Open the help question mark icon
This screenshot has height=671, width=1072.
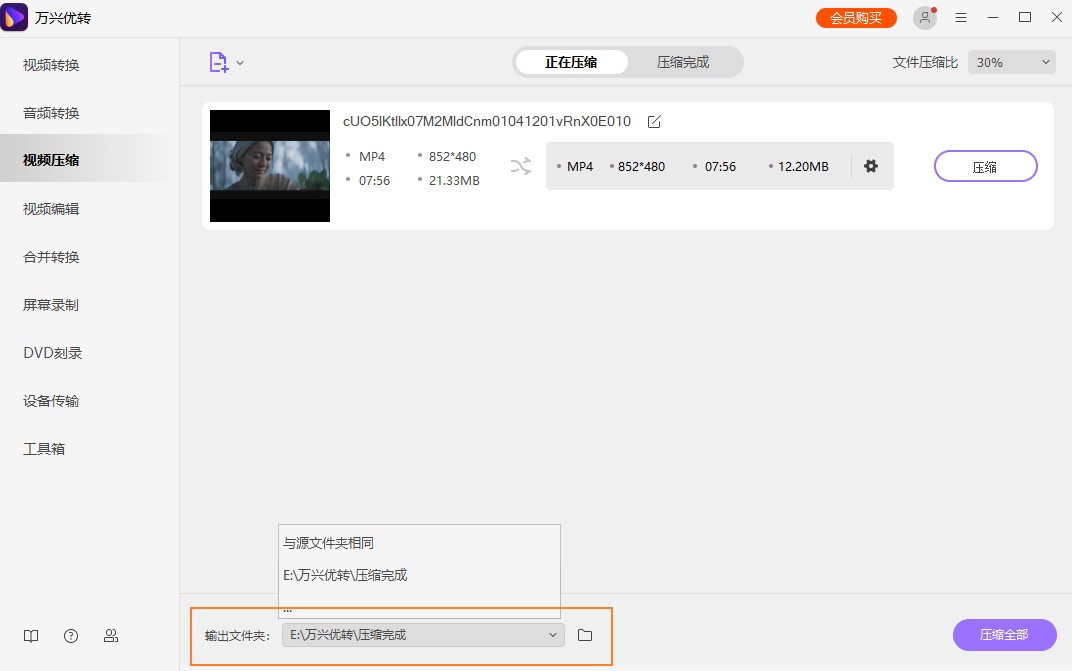pos(70,635)
